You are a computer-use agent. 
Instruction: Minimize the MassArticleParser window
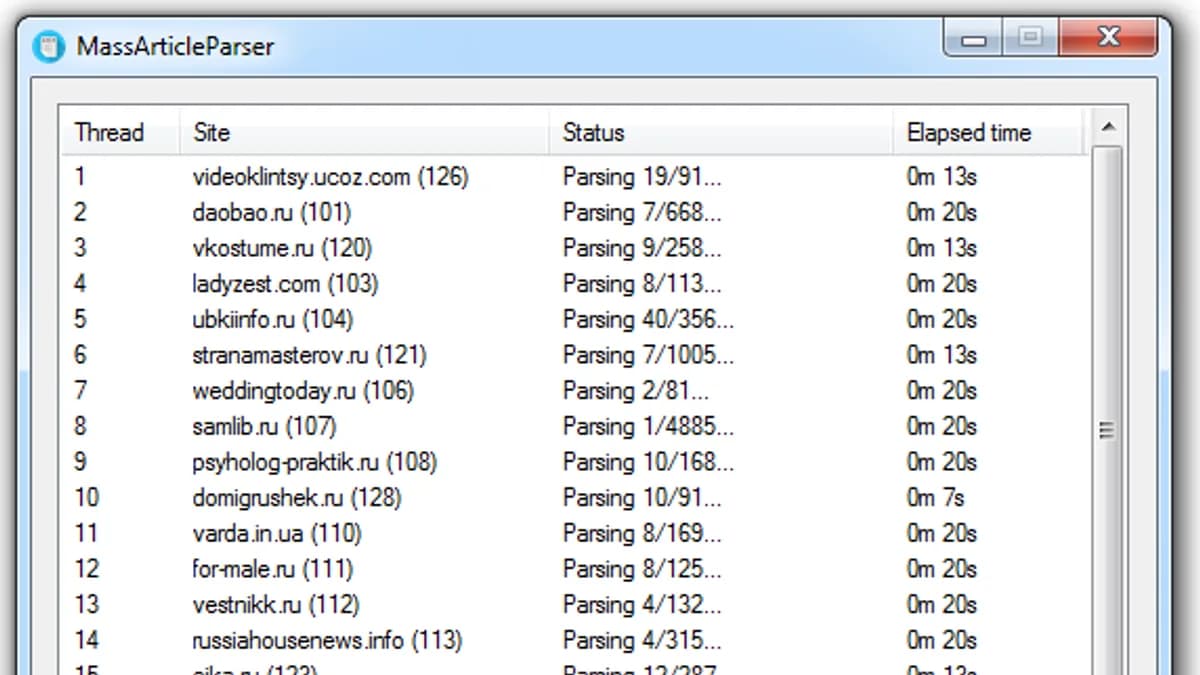tap(975, 40)
